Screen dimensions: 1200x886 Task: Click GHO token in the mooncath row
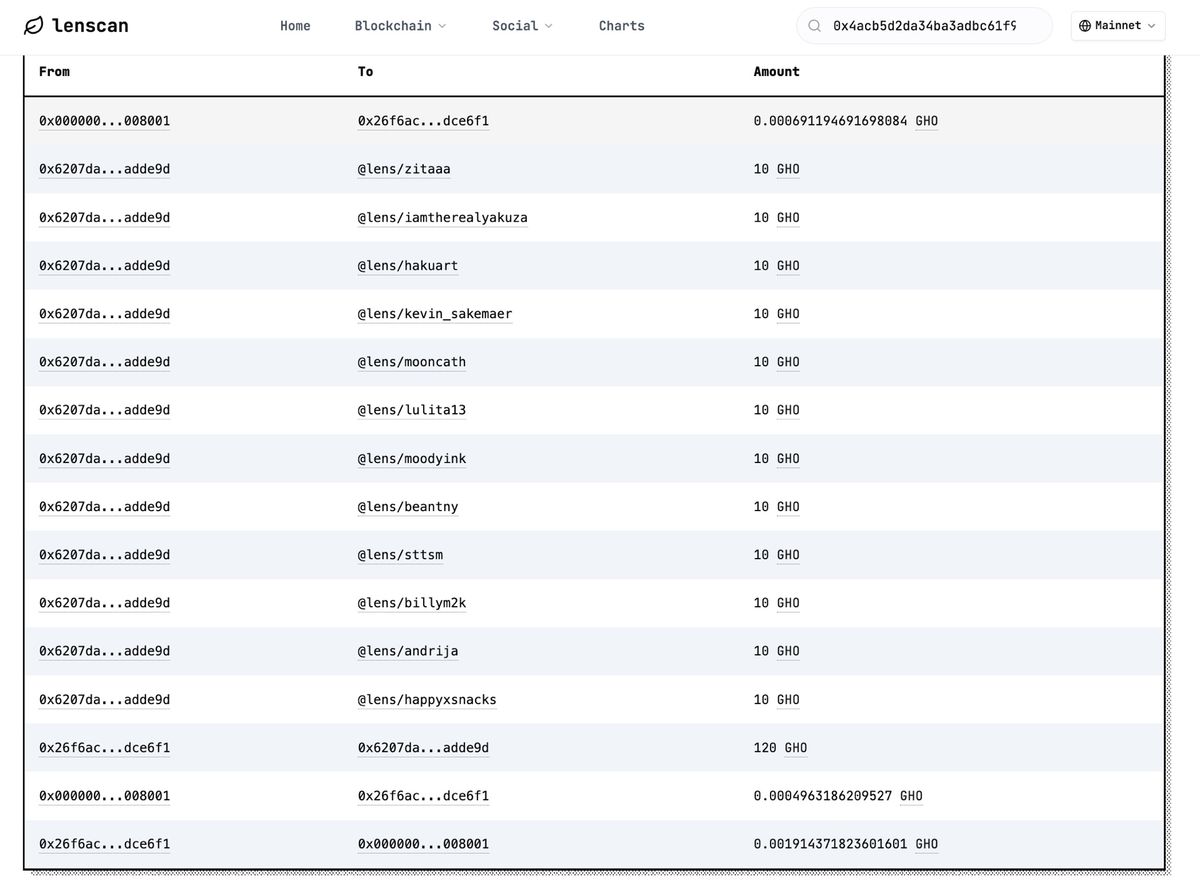point(788,361)
